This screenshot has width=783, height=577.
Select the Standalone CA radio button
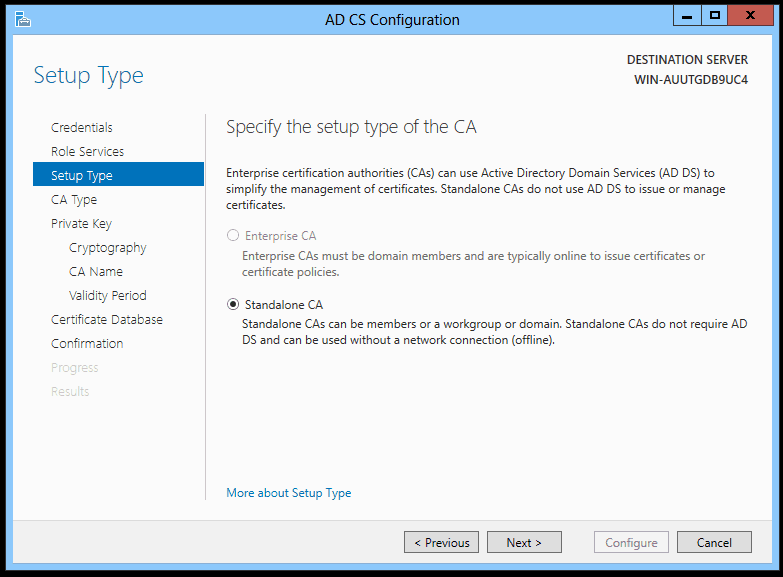coord(234,304)
